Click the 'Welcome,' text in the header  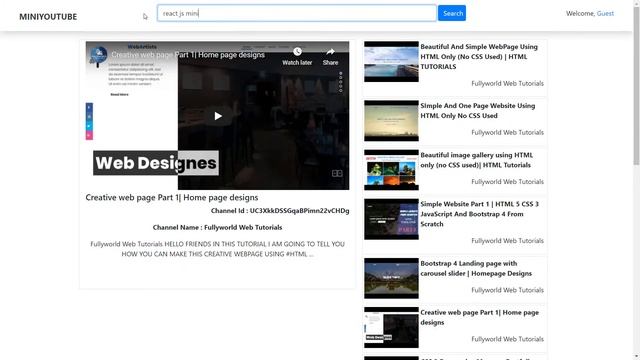(580, 13)
